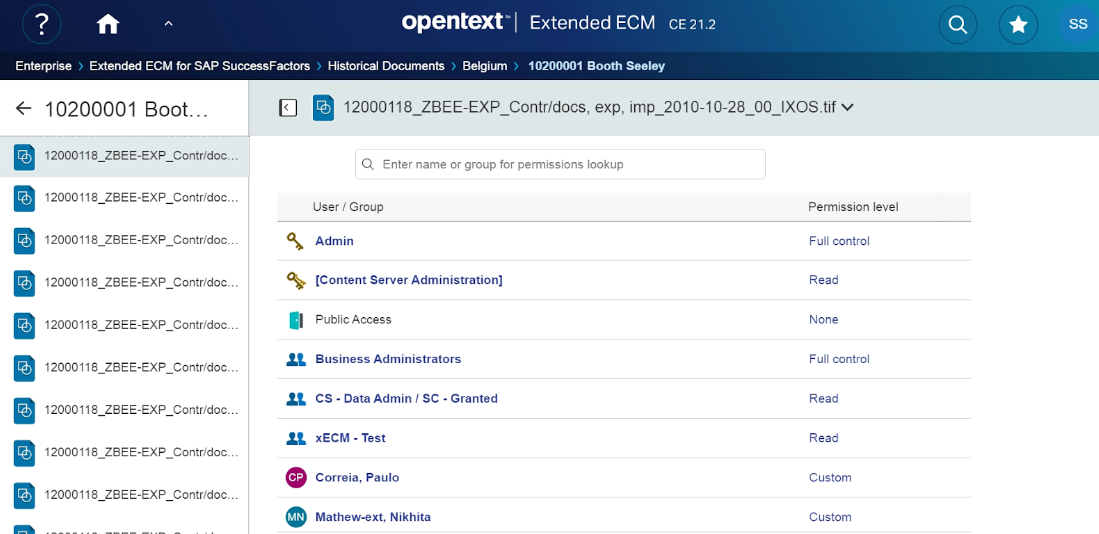Viewport: 1099px width, 534px height.
Task: Collapse the side panel toggle icon
Action: pos(288,107)
